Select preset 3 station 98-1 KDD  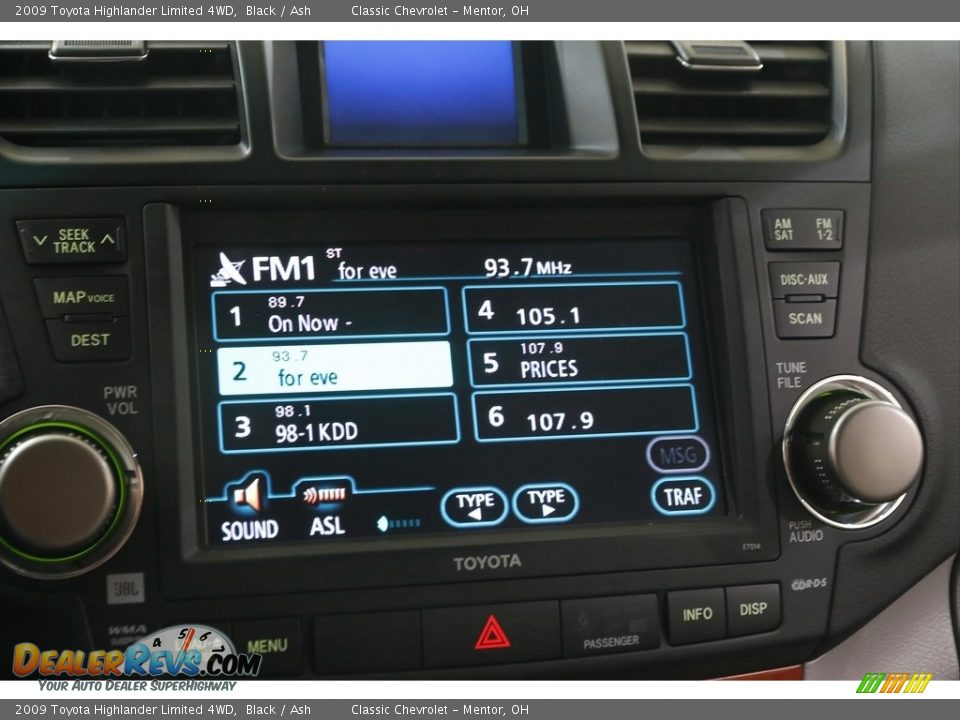point(339,423)
